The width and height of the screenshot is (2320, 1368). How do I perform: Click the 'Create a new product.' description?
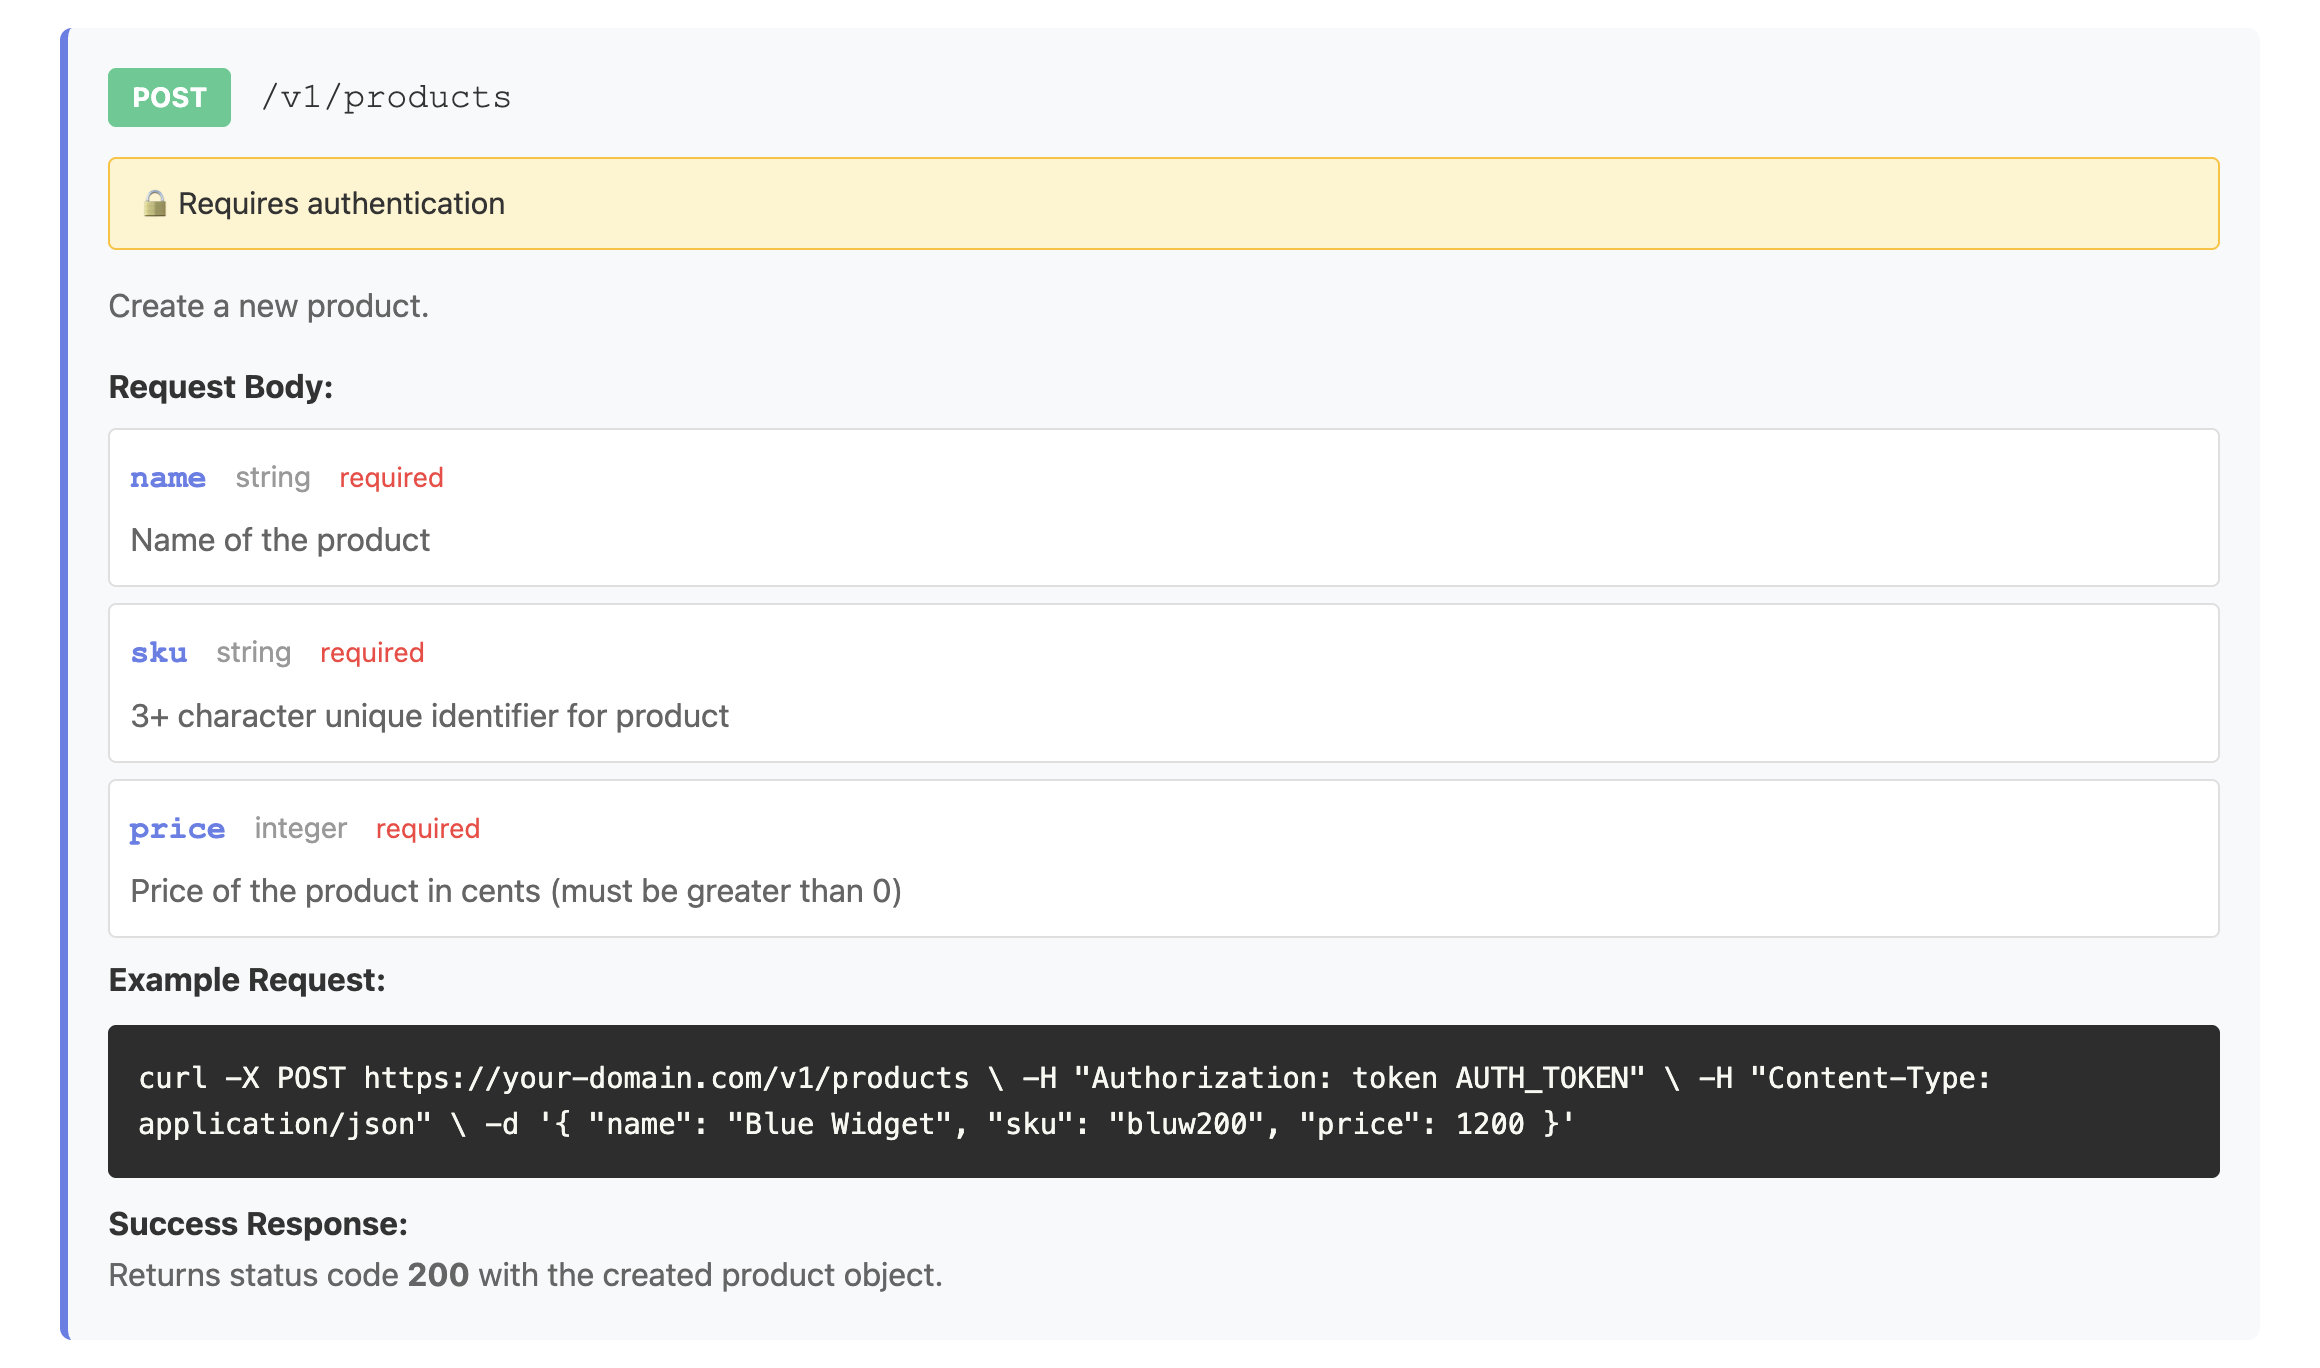268,306
